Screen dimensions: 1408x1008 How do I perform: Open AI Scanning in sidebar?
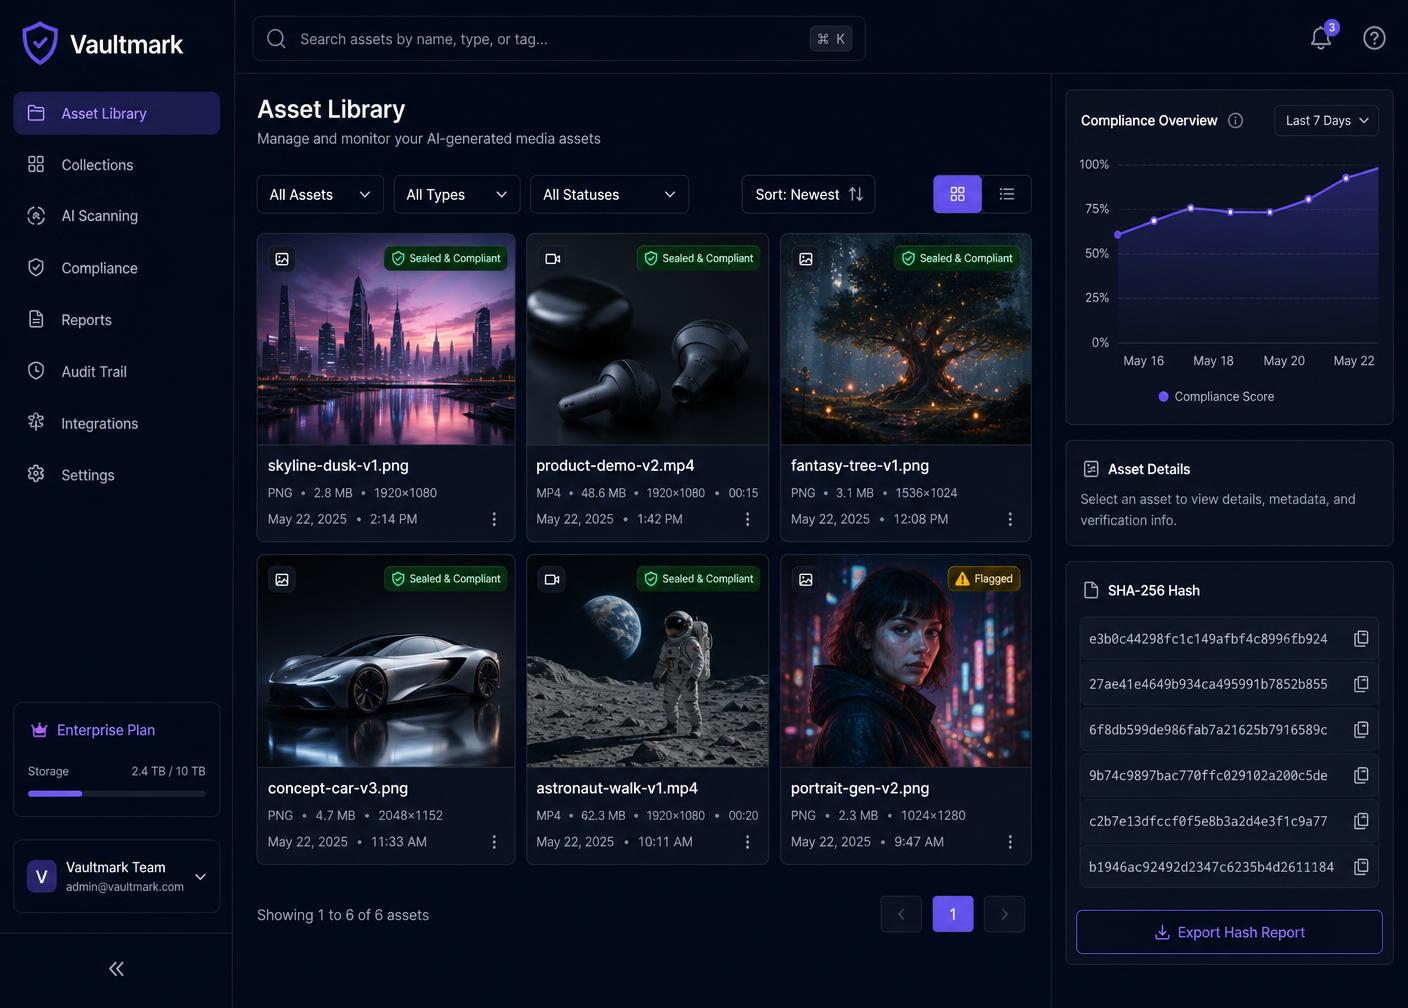pyautogui.click(x=117, y=216)
